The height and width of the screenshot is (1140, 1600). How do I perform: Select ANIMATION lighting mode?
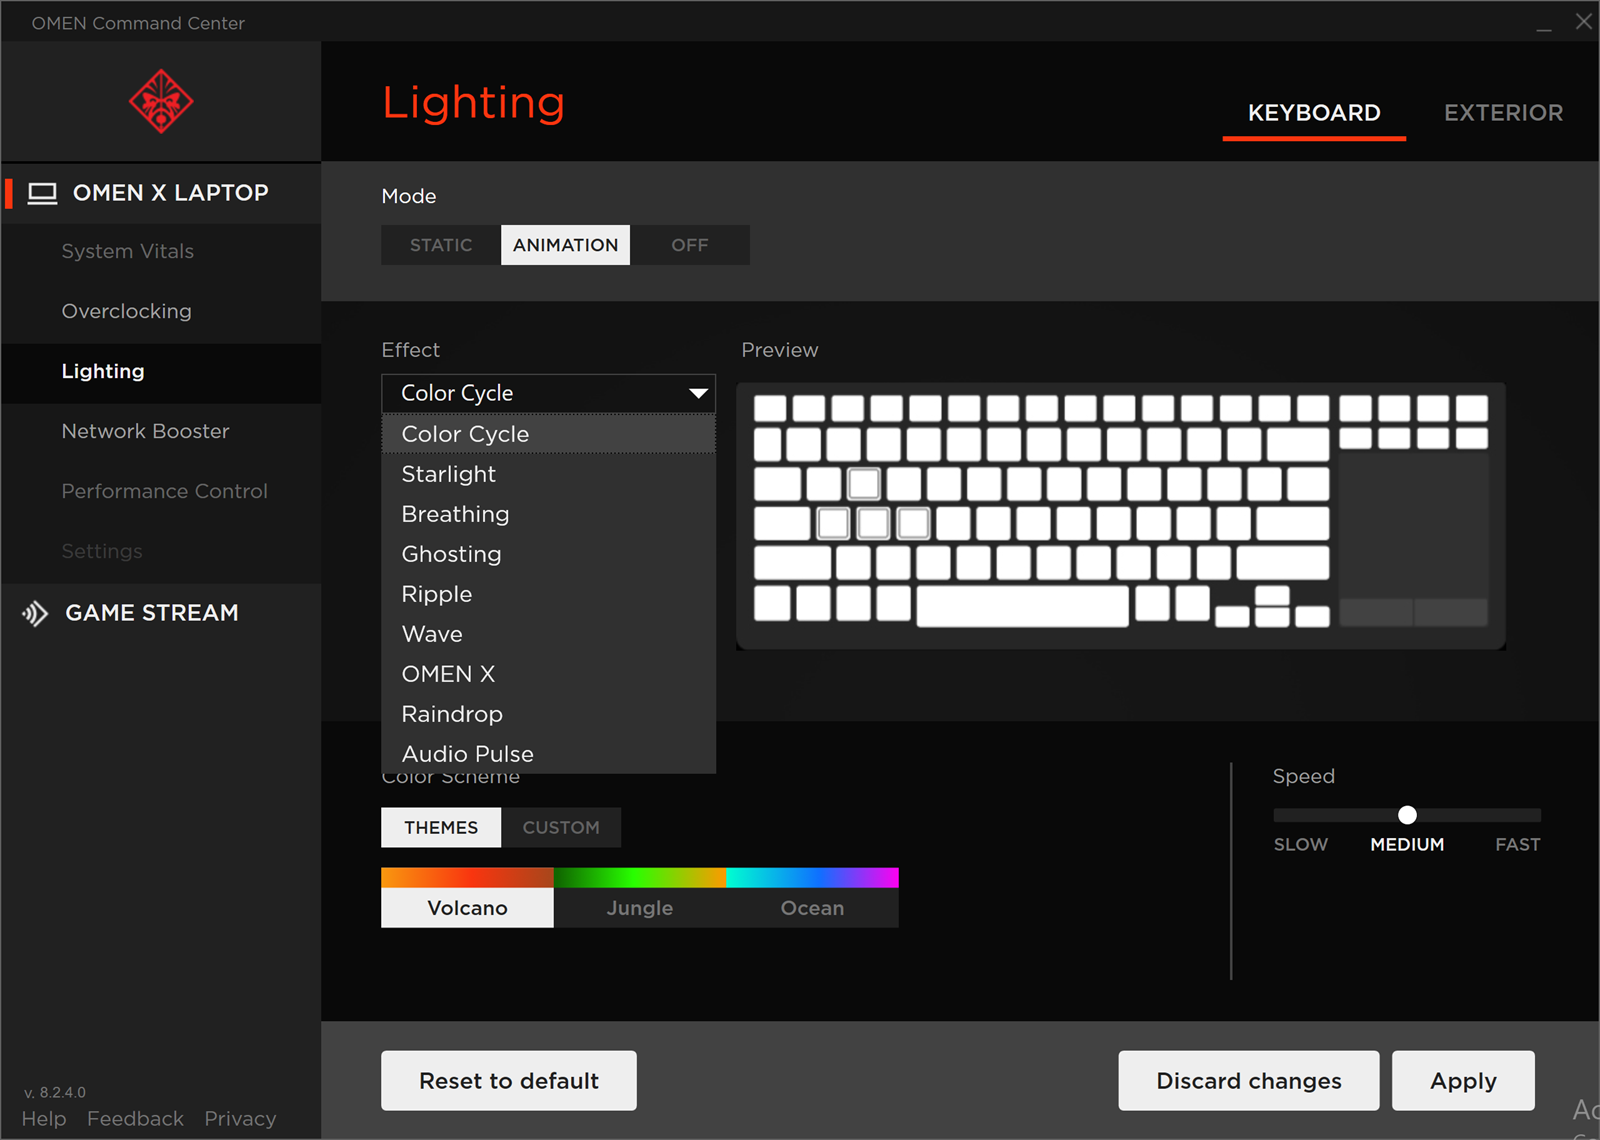pyautogui.click(x=565, y=245)
